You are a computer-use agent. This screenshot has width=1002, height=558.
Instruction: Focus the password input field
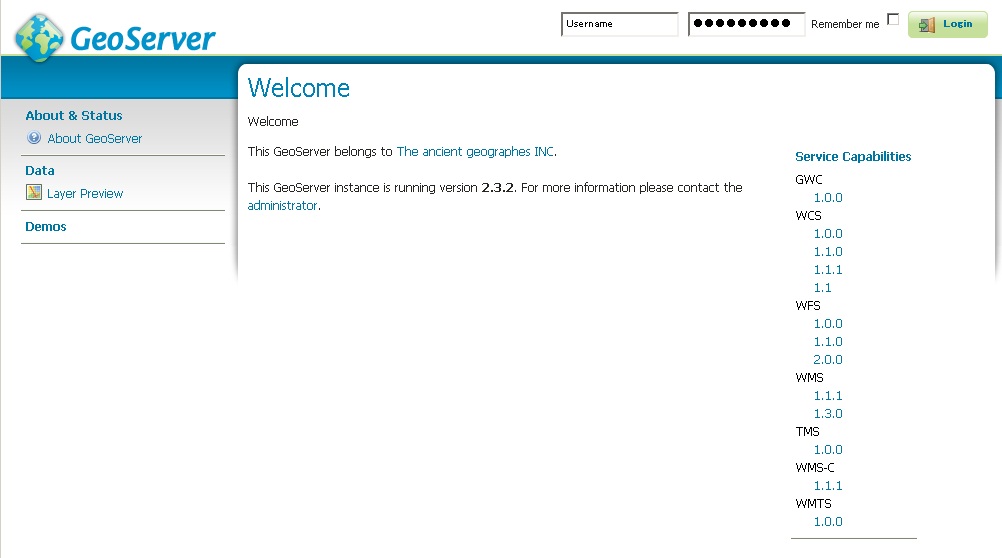746,24
